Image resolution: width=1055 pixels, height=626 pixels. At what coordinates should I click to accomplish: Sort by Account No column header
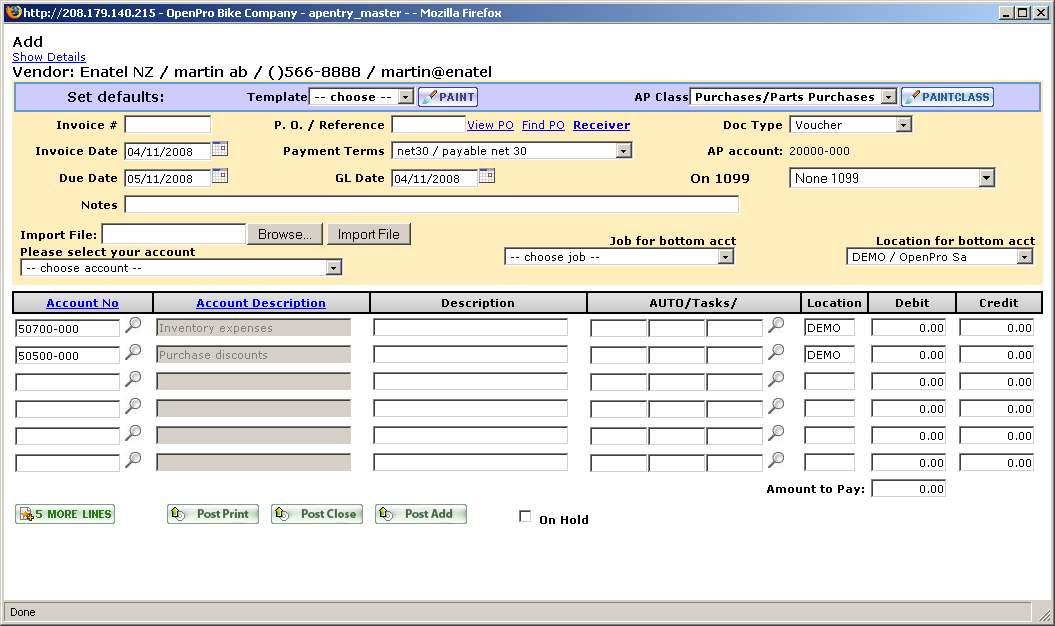[82, 303]
